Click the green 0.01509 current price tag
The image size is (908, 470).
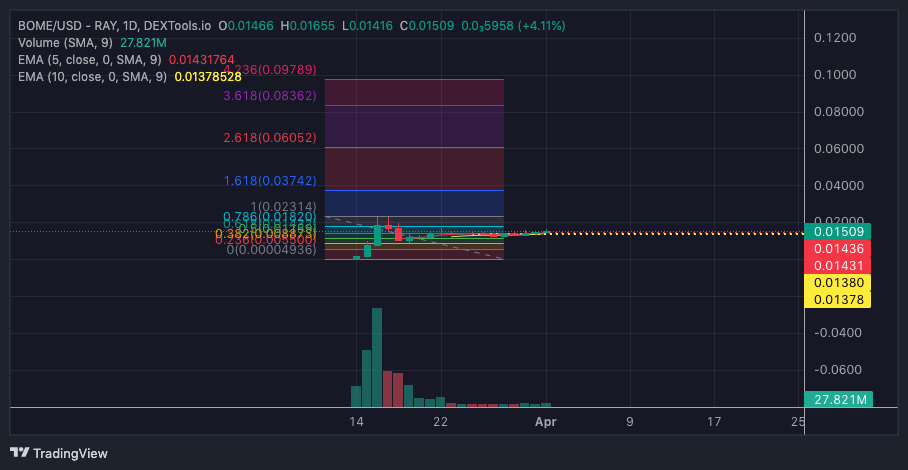pyautogui.click(x=838, y=232)
